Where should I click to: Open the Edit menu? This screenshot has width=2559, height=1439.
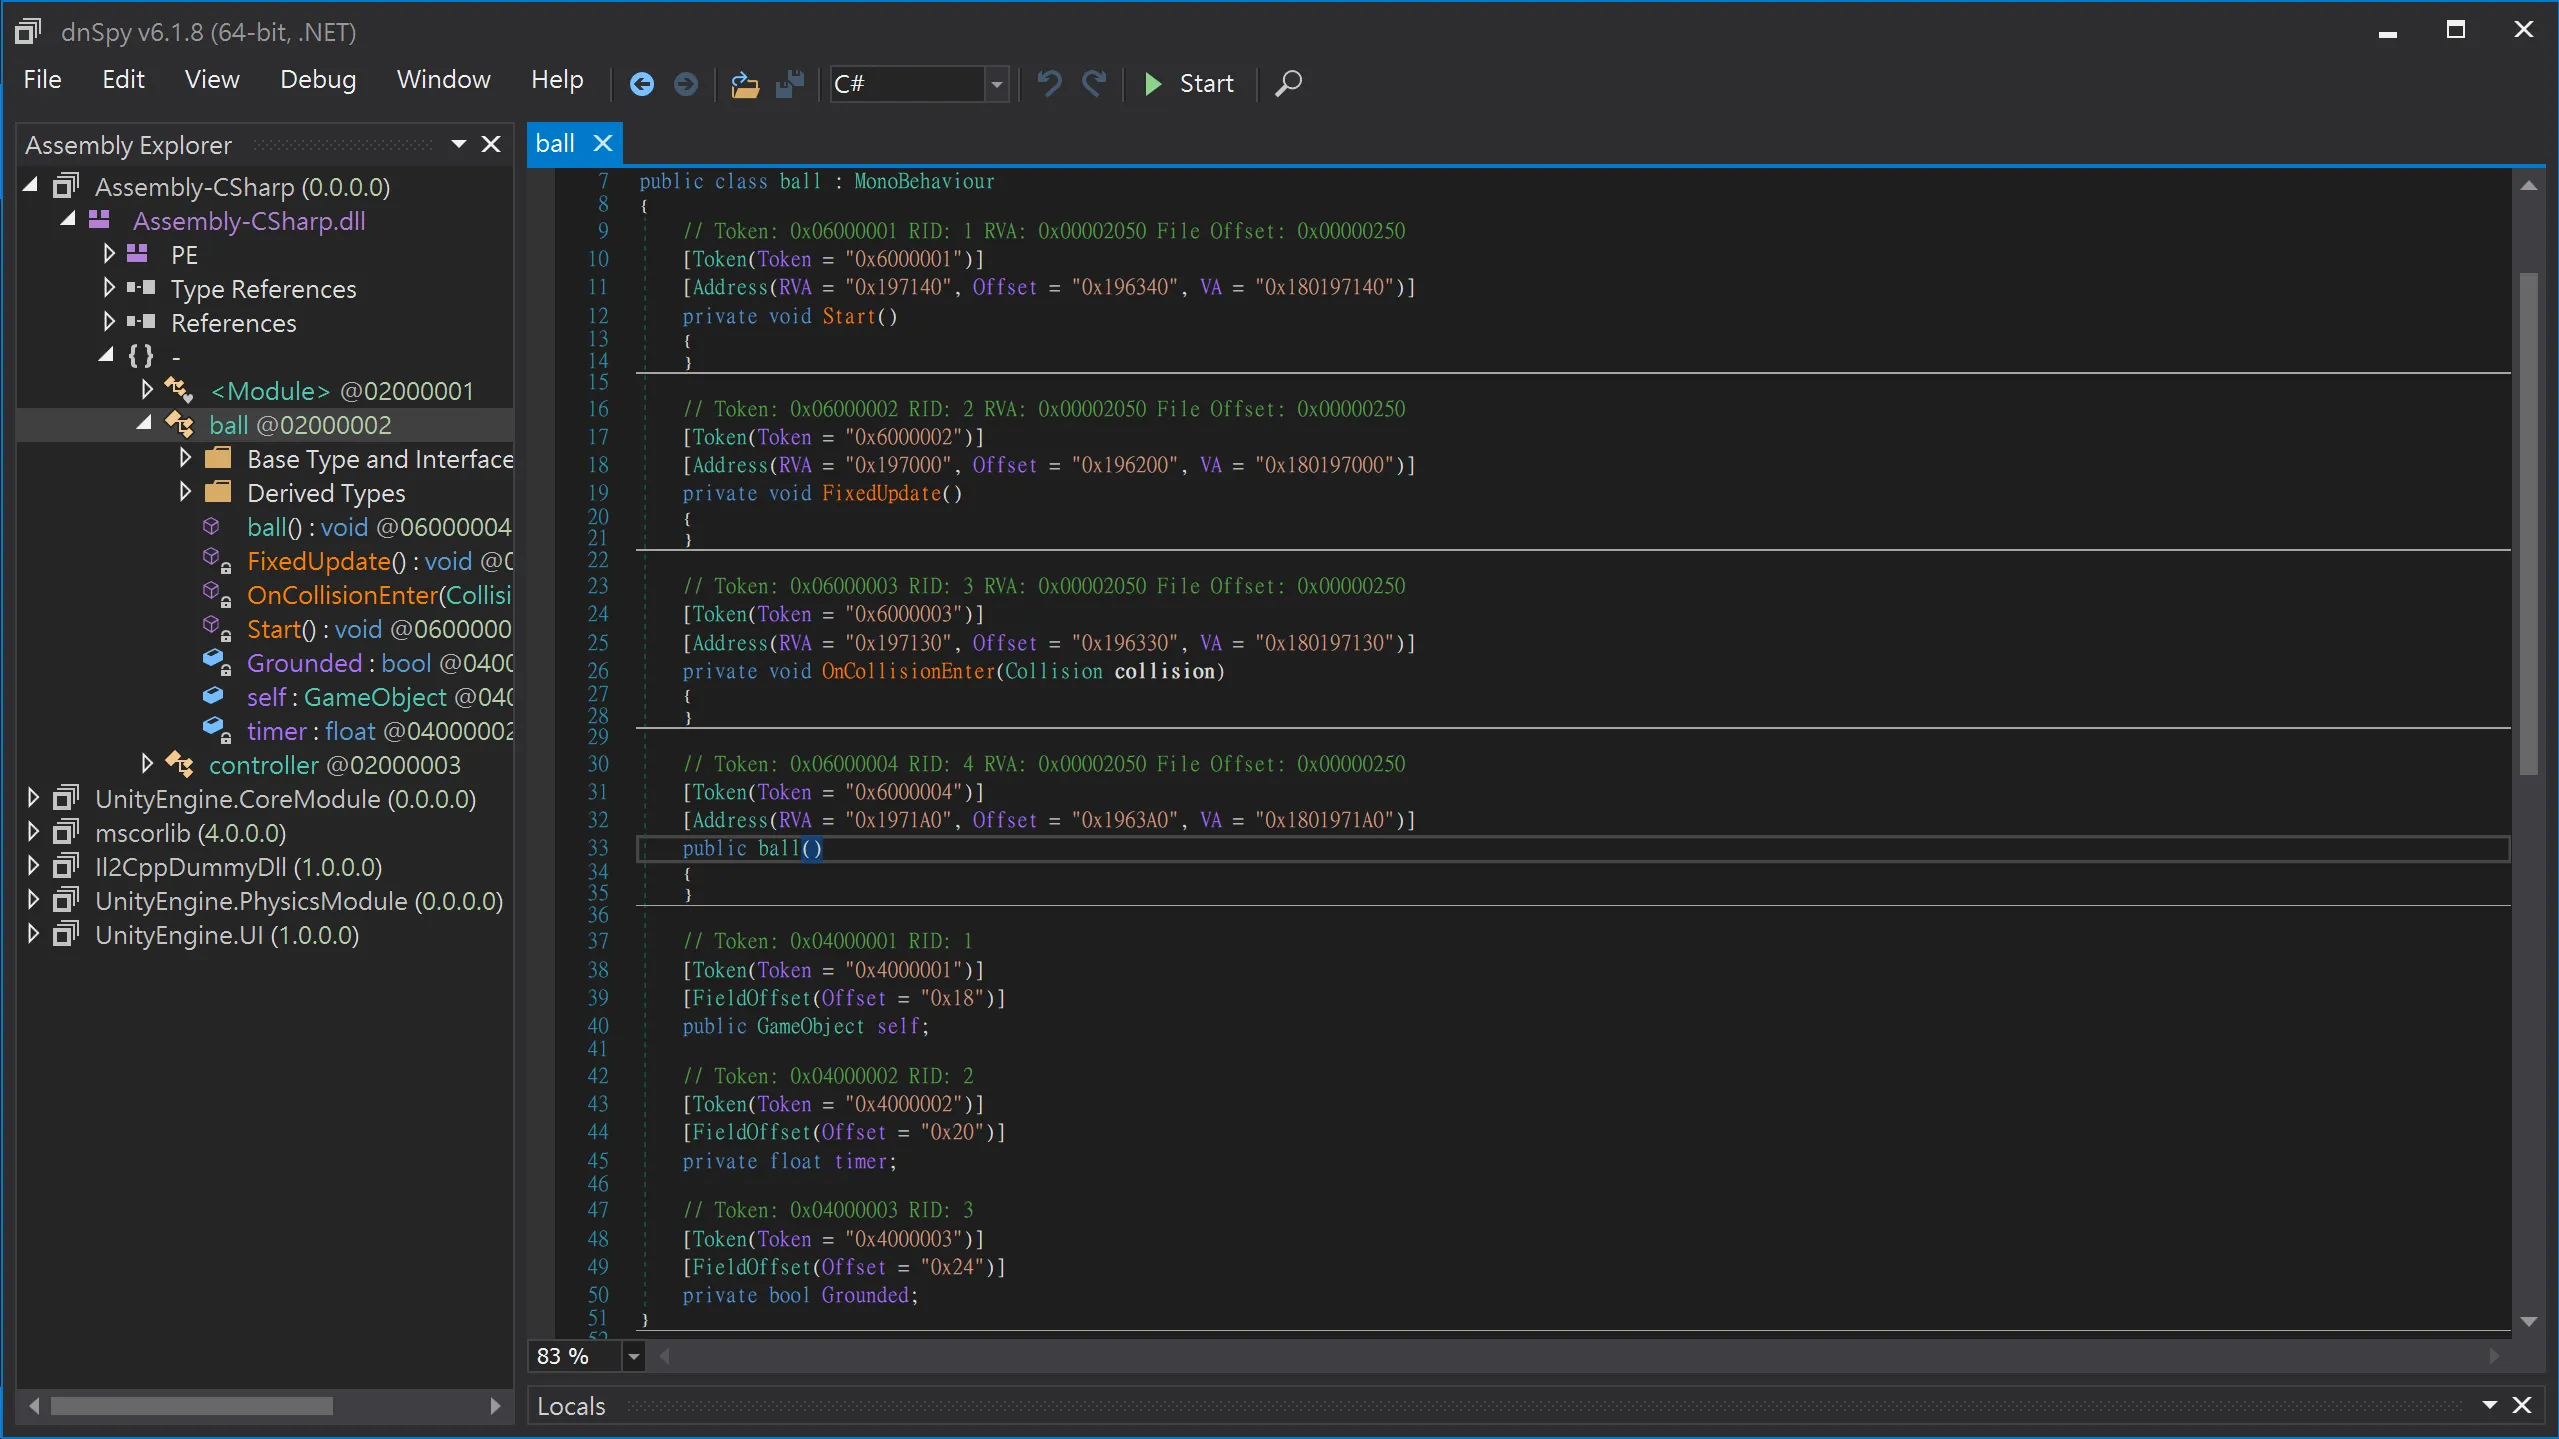pyautogui.click(x=123, y=80)
